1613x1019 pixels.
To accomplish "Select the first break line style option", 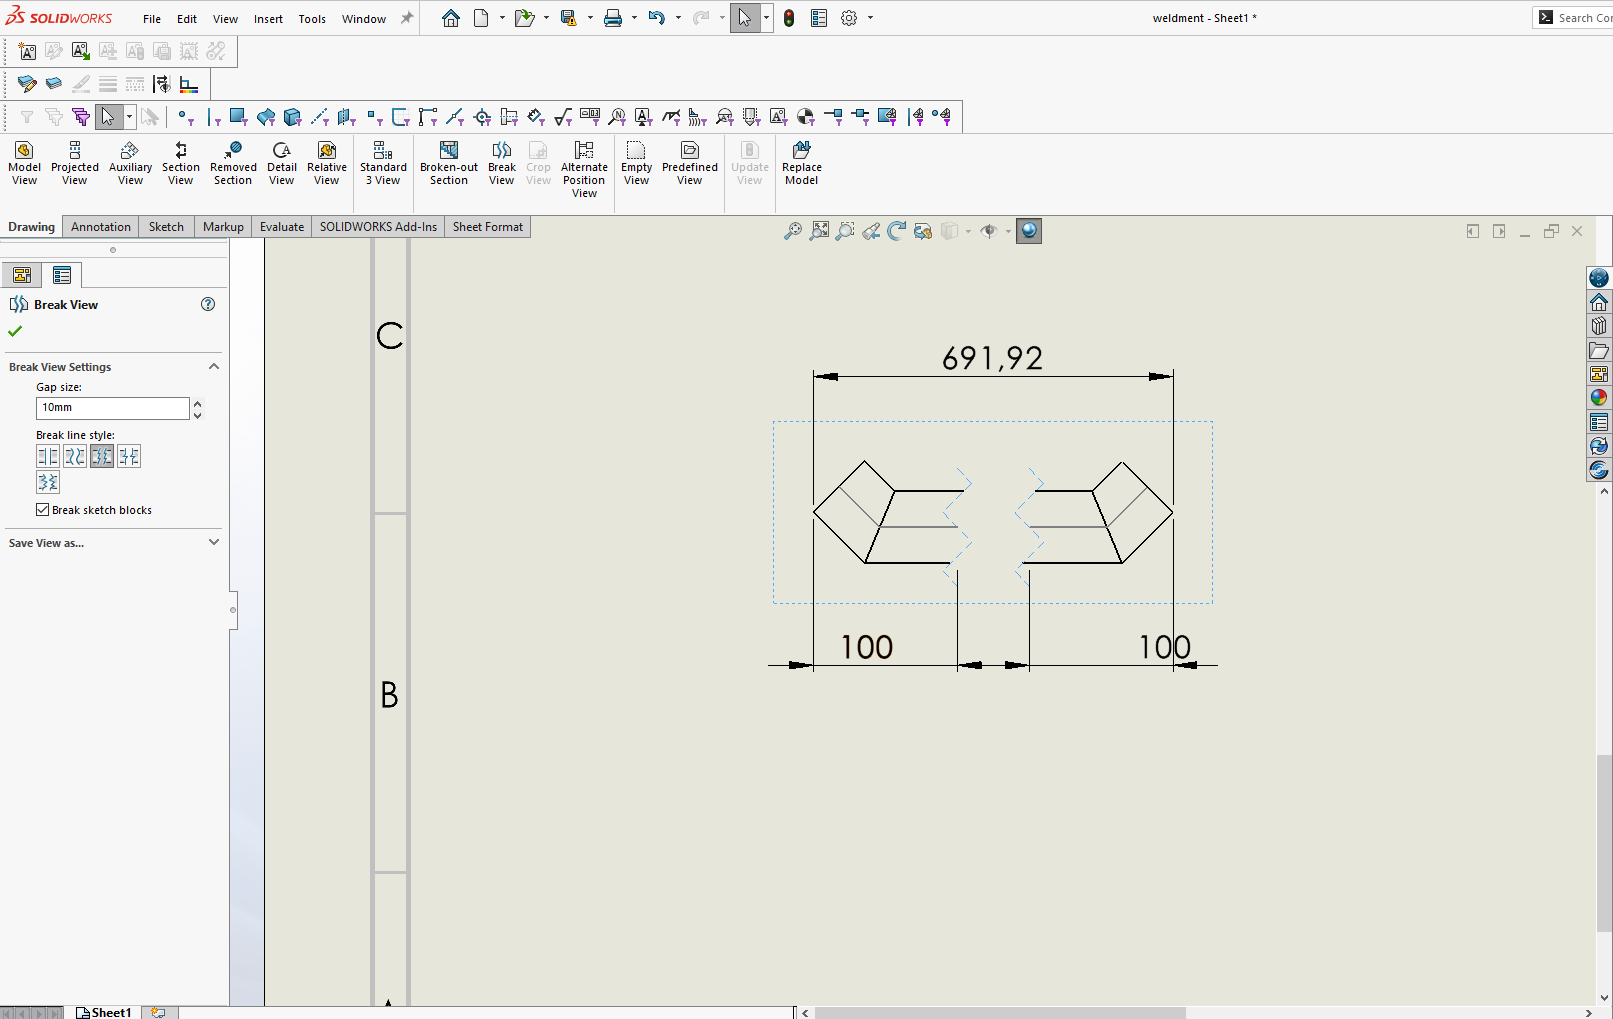I will click(47, 457).
